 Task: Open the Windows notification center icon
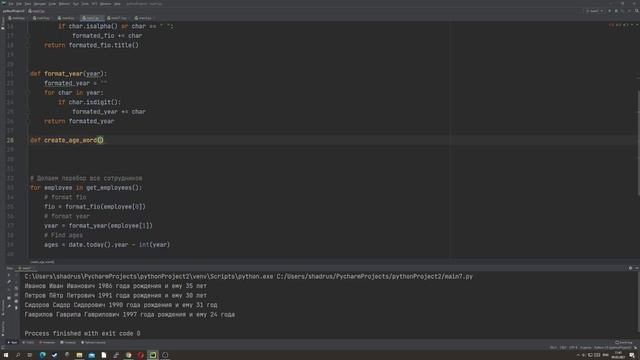click(632, 355)
